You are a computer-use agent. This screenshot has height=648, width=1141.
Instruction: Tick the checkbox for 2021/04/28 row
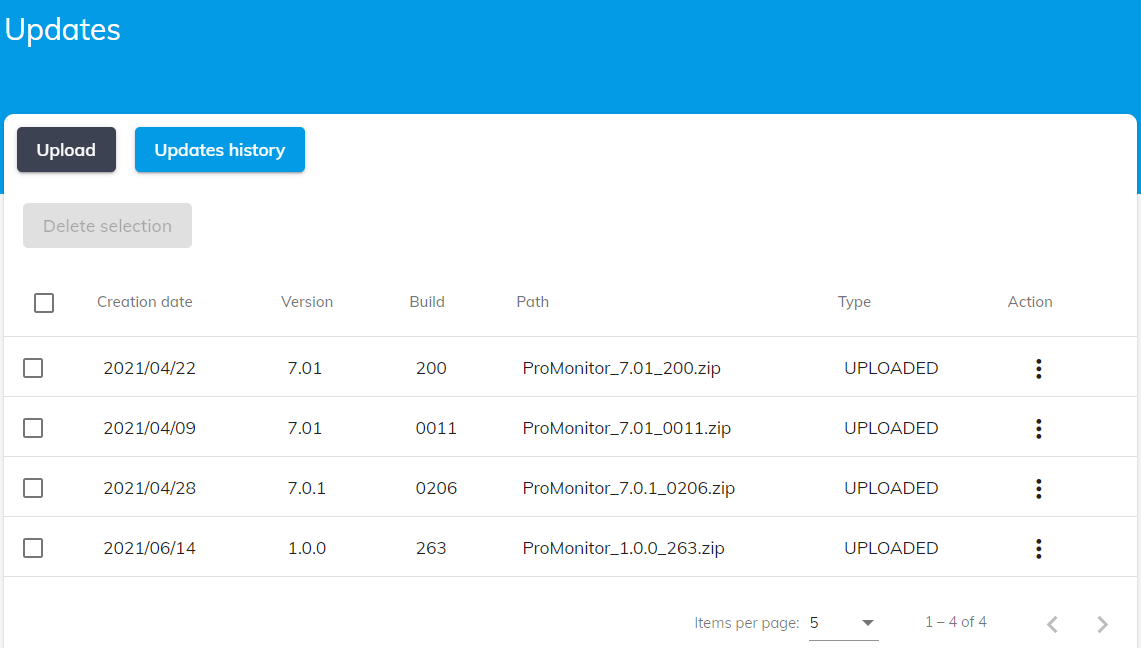33,488
